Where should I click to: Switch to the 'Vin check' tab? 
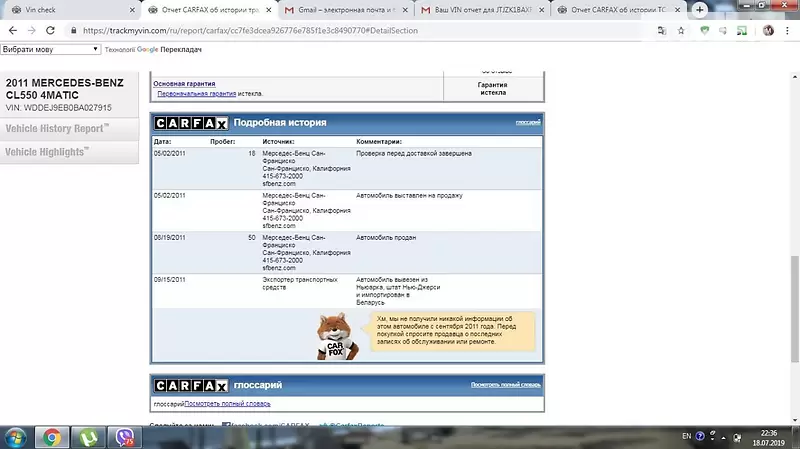[x=71, y=10]
